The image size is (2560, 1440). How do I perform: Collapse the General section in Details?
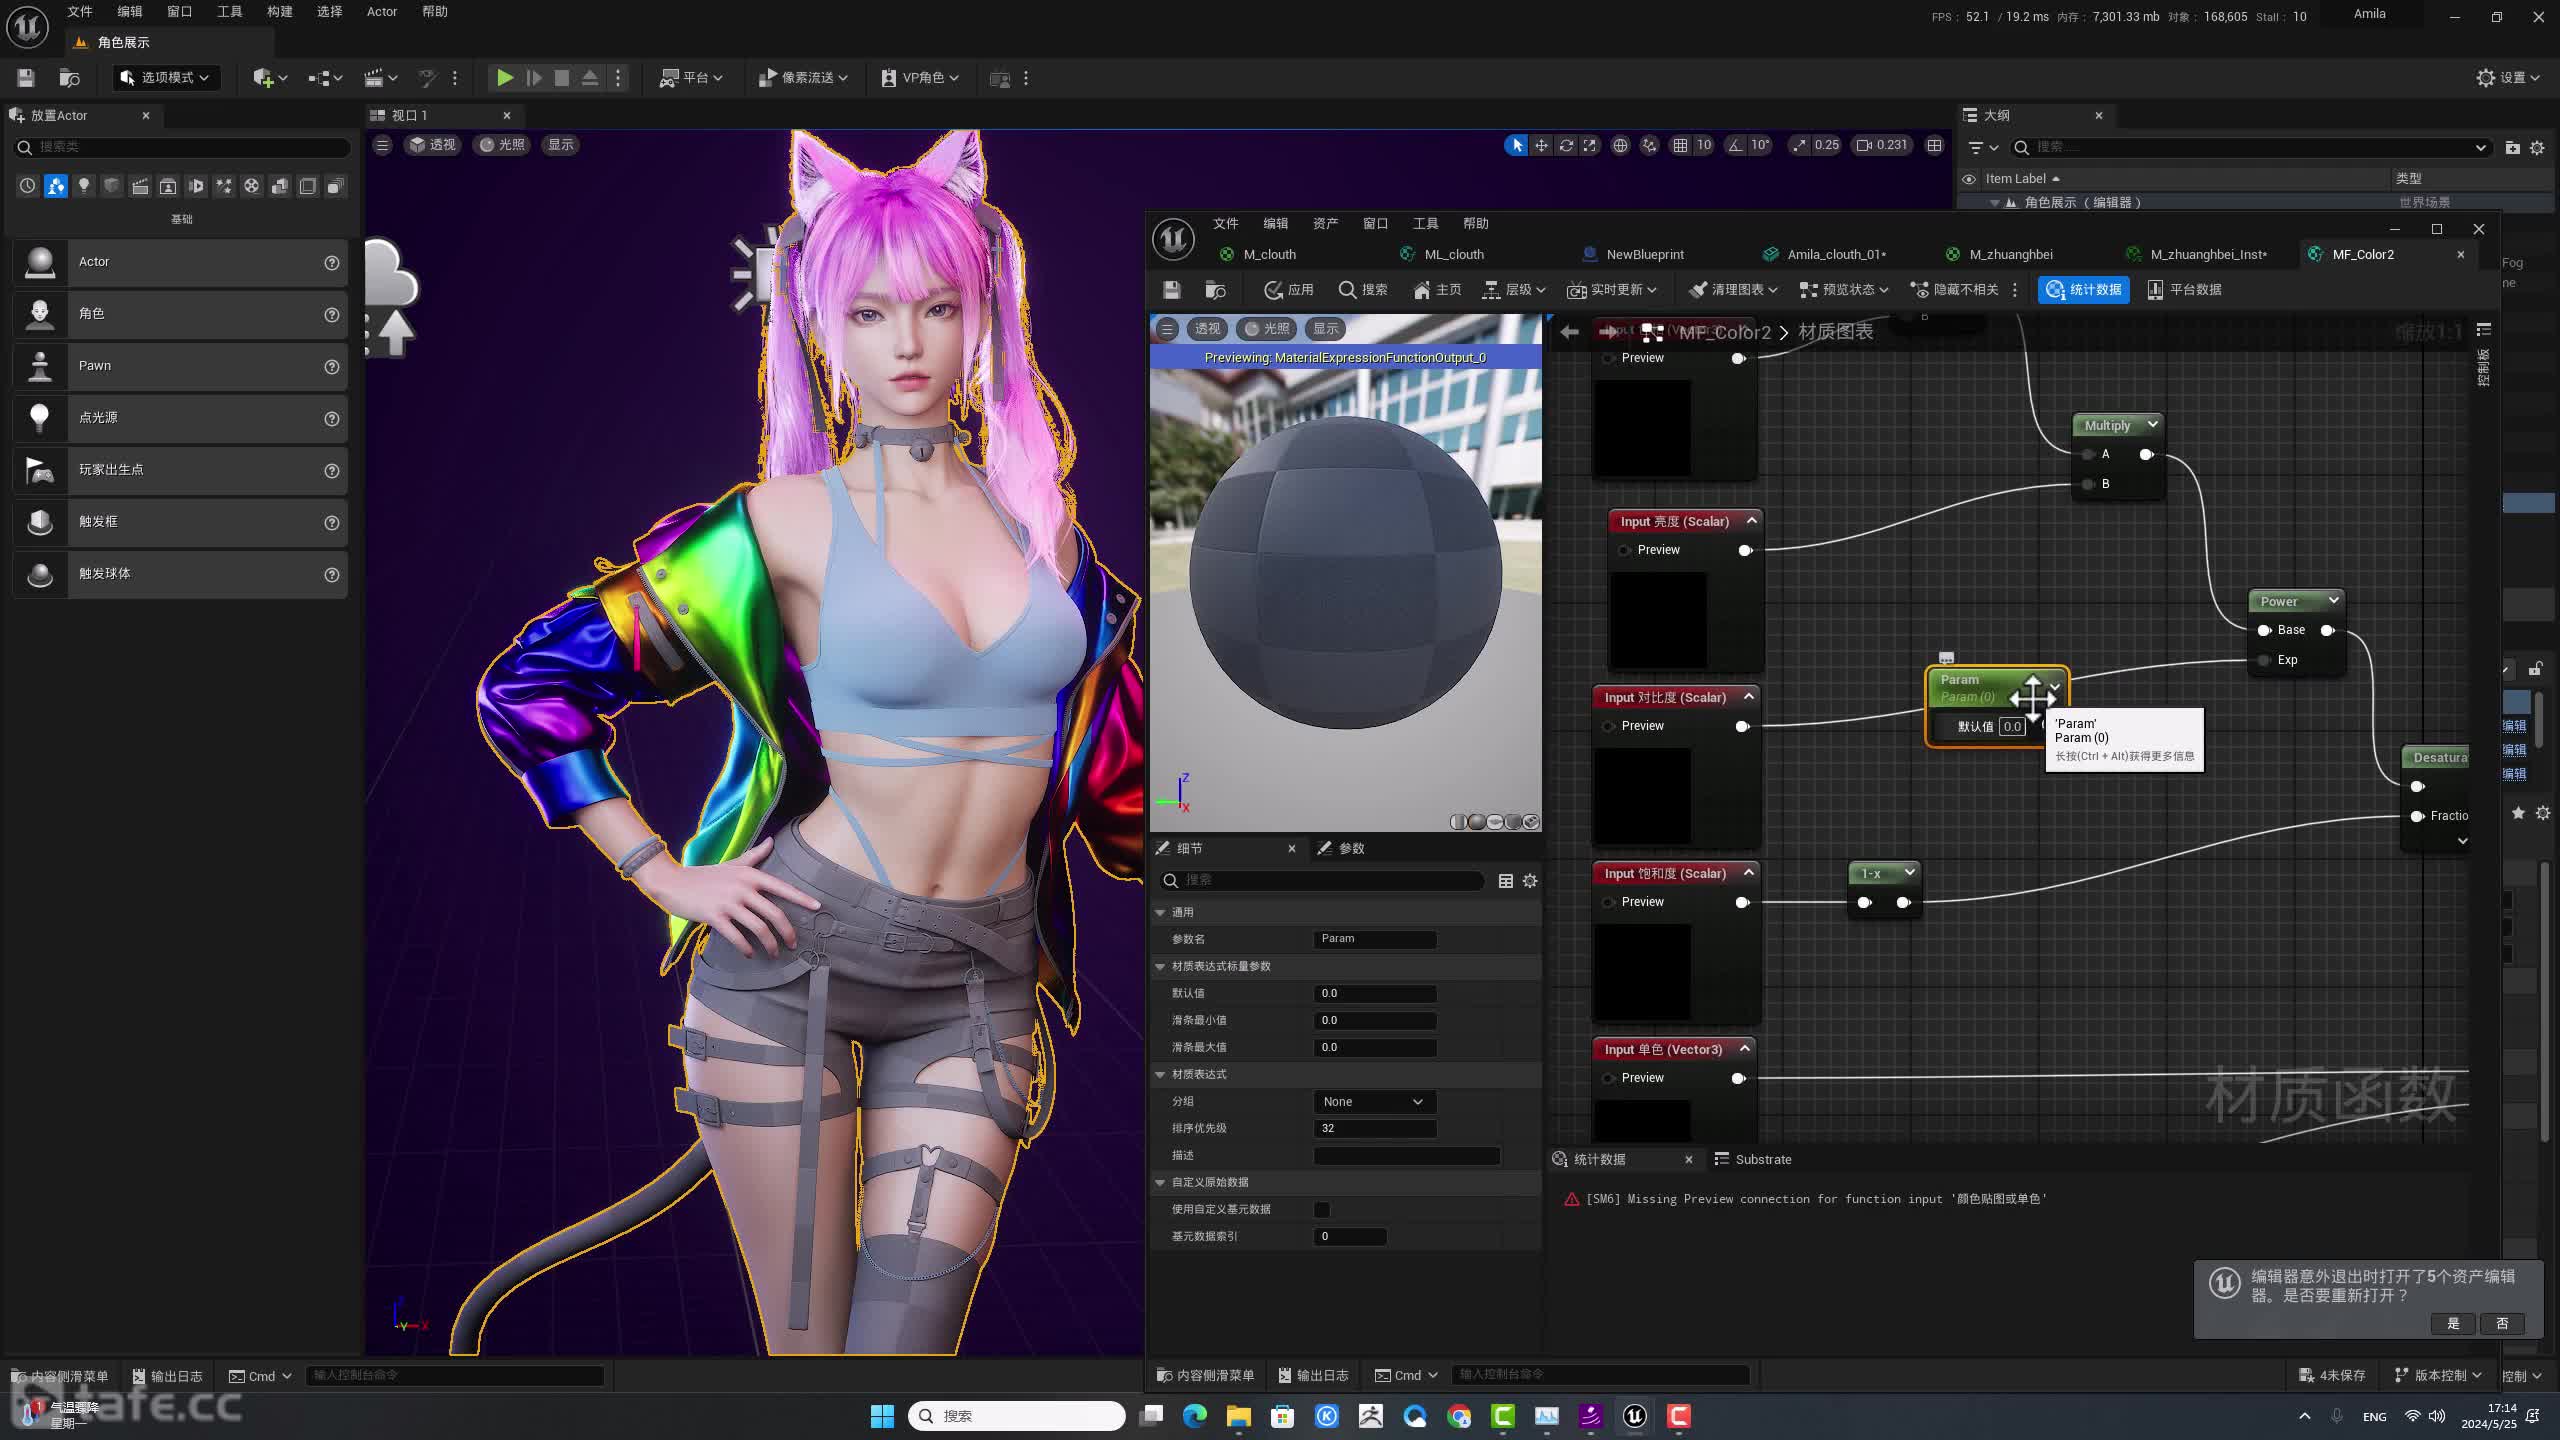point(1162,913)
